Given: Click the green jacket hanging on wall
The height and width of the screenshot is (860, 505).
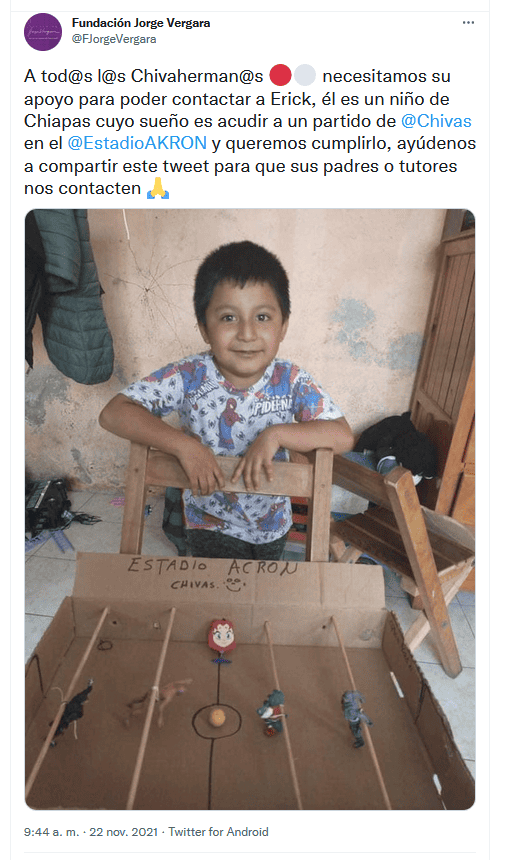Looking at the screenshot, I should 70,295.
